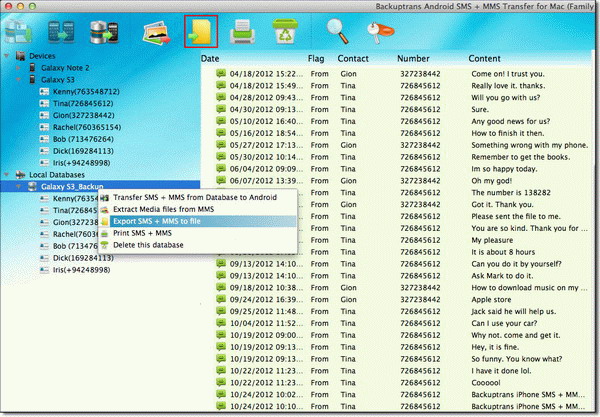
Task: Click the phone icon beside Galaxy S3
Action: click(33, 80)
